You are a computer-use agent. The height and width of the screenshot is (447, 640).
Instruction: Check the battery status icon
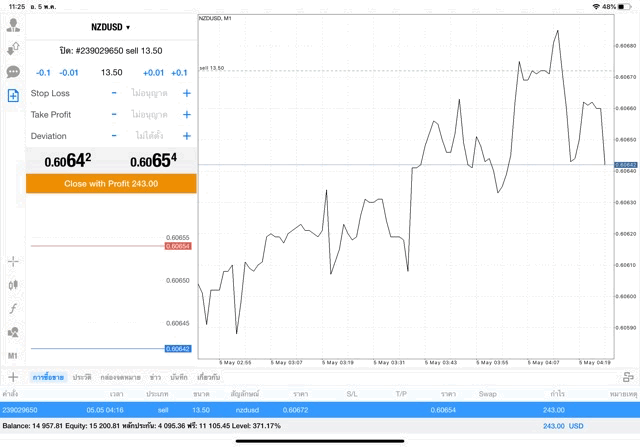(x=624, y=7)
